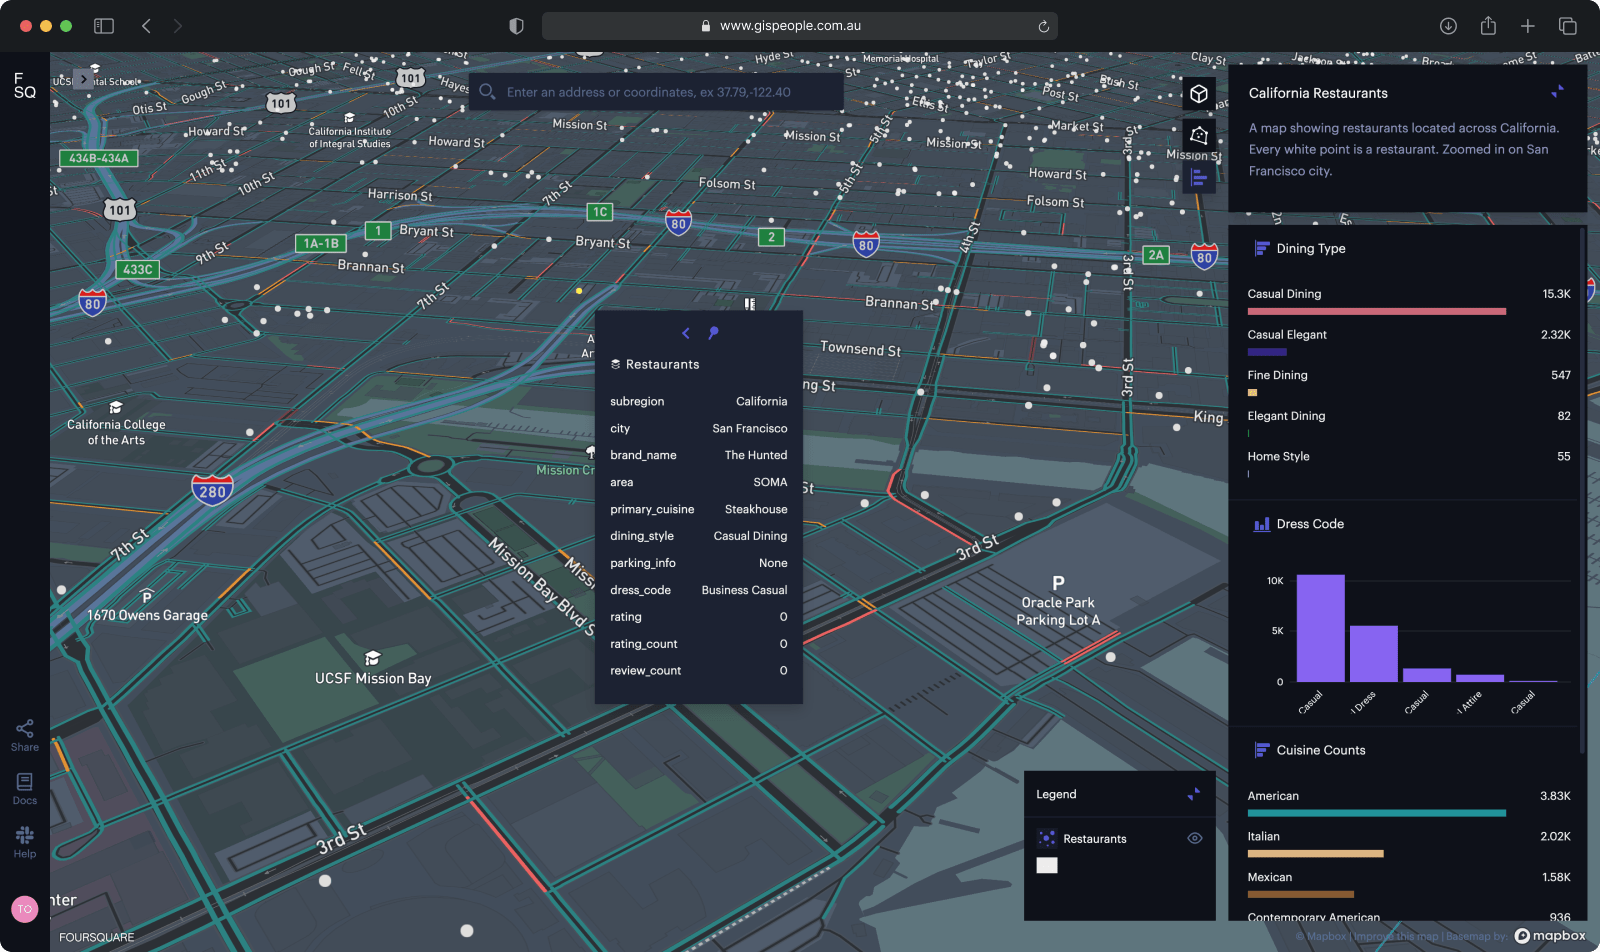
Task: Show the tab overview in Safari
Action: click(1567, 26)
